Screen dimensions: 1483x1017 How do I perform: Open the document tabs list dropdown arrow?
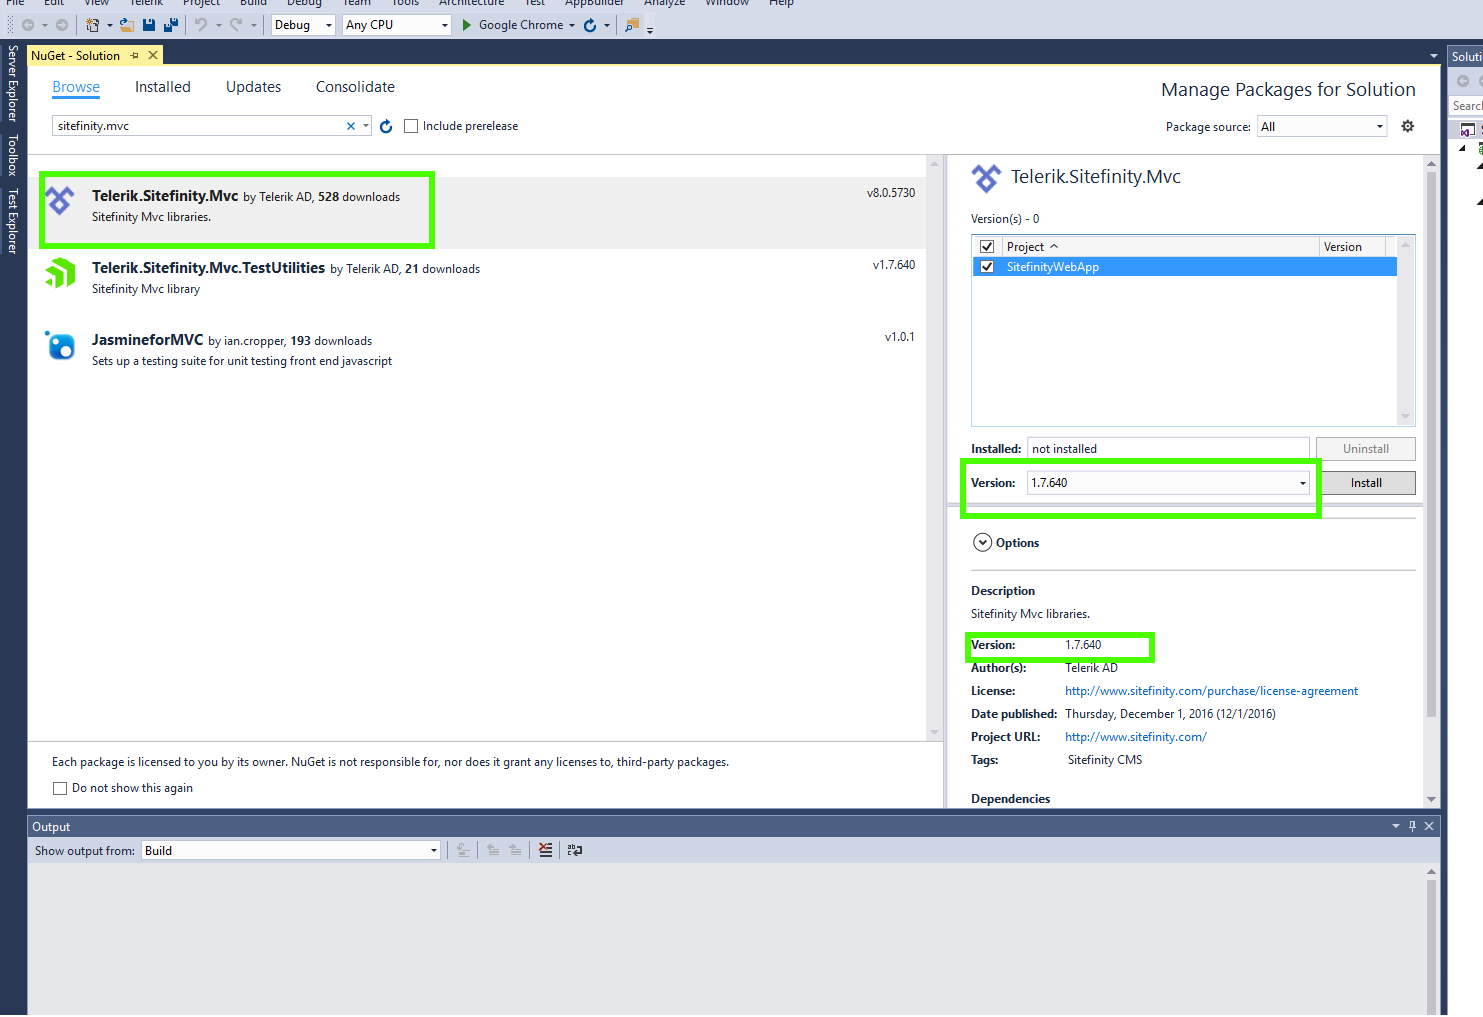(x=1434, y=56)
